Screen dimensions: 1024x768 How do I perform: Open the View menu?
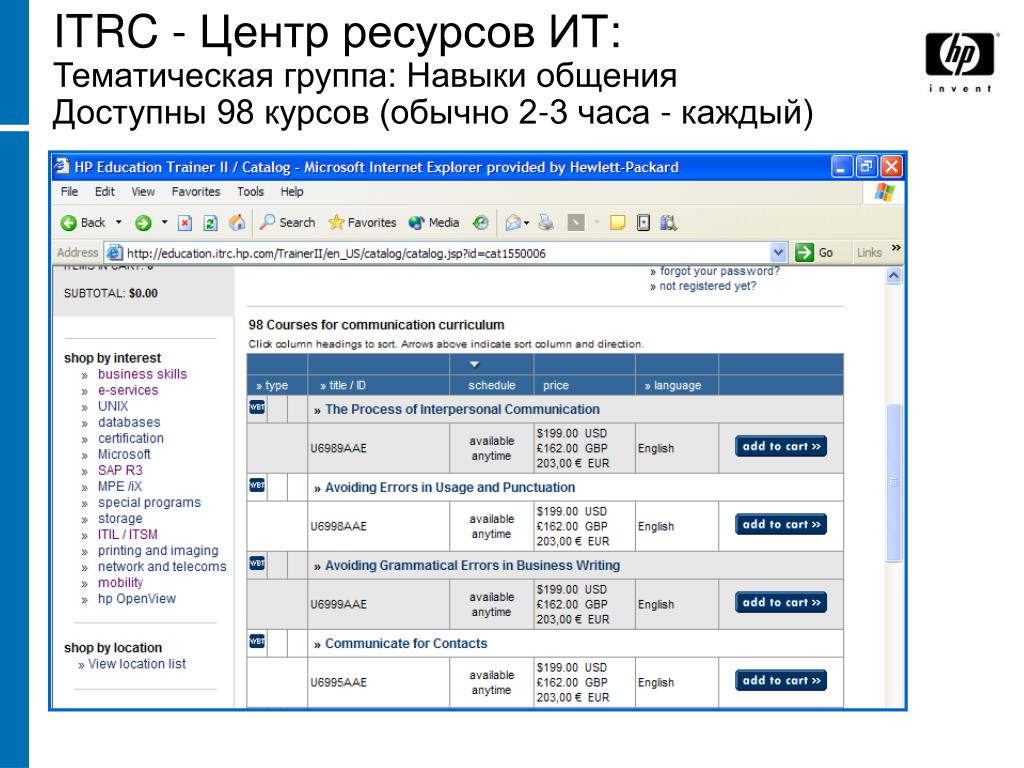point(143,192)
